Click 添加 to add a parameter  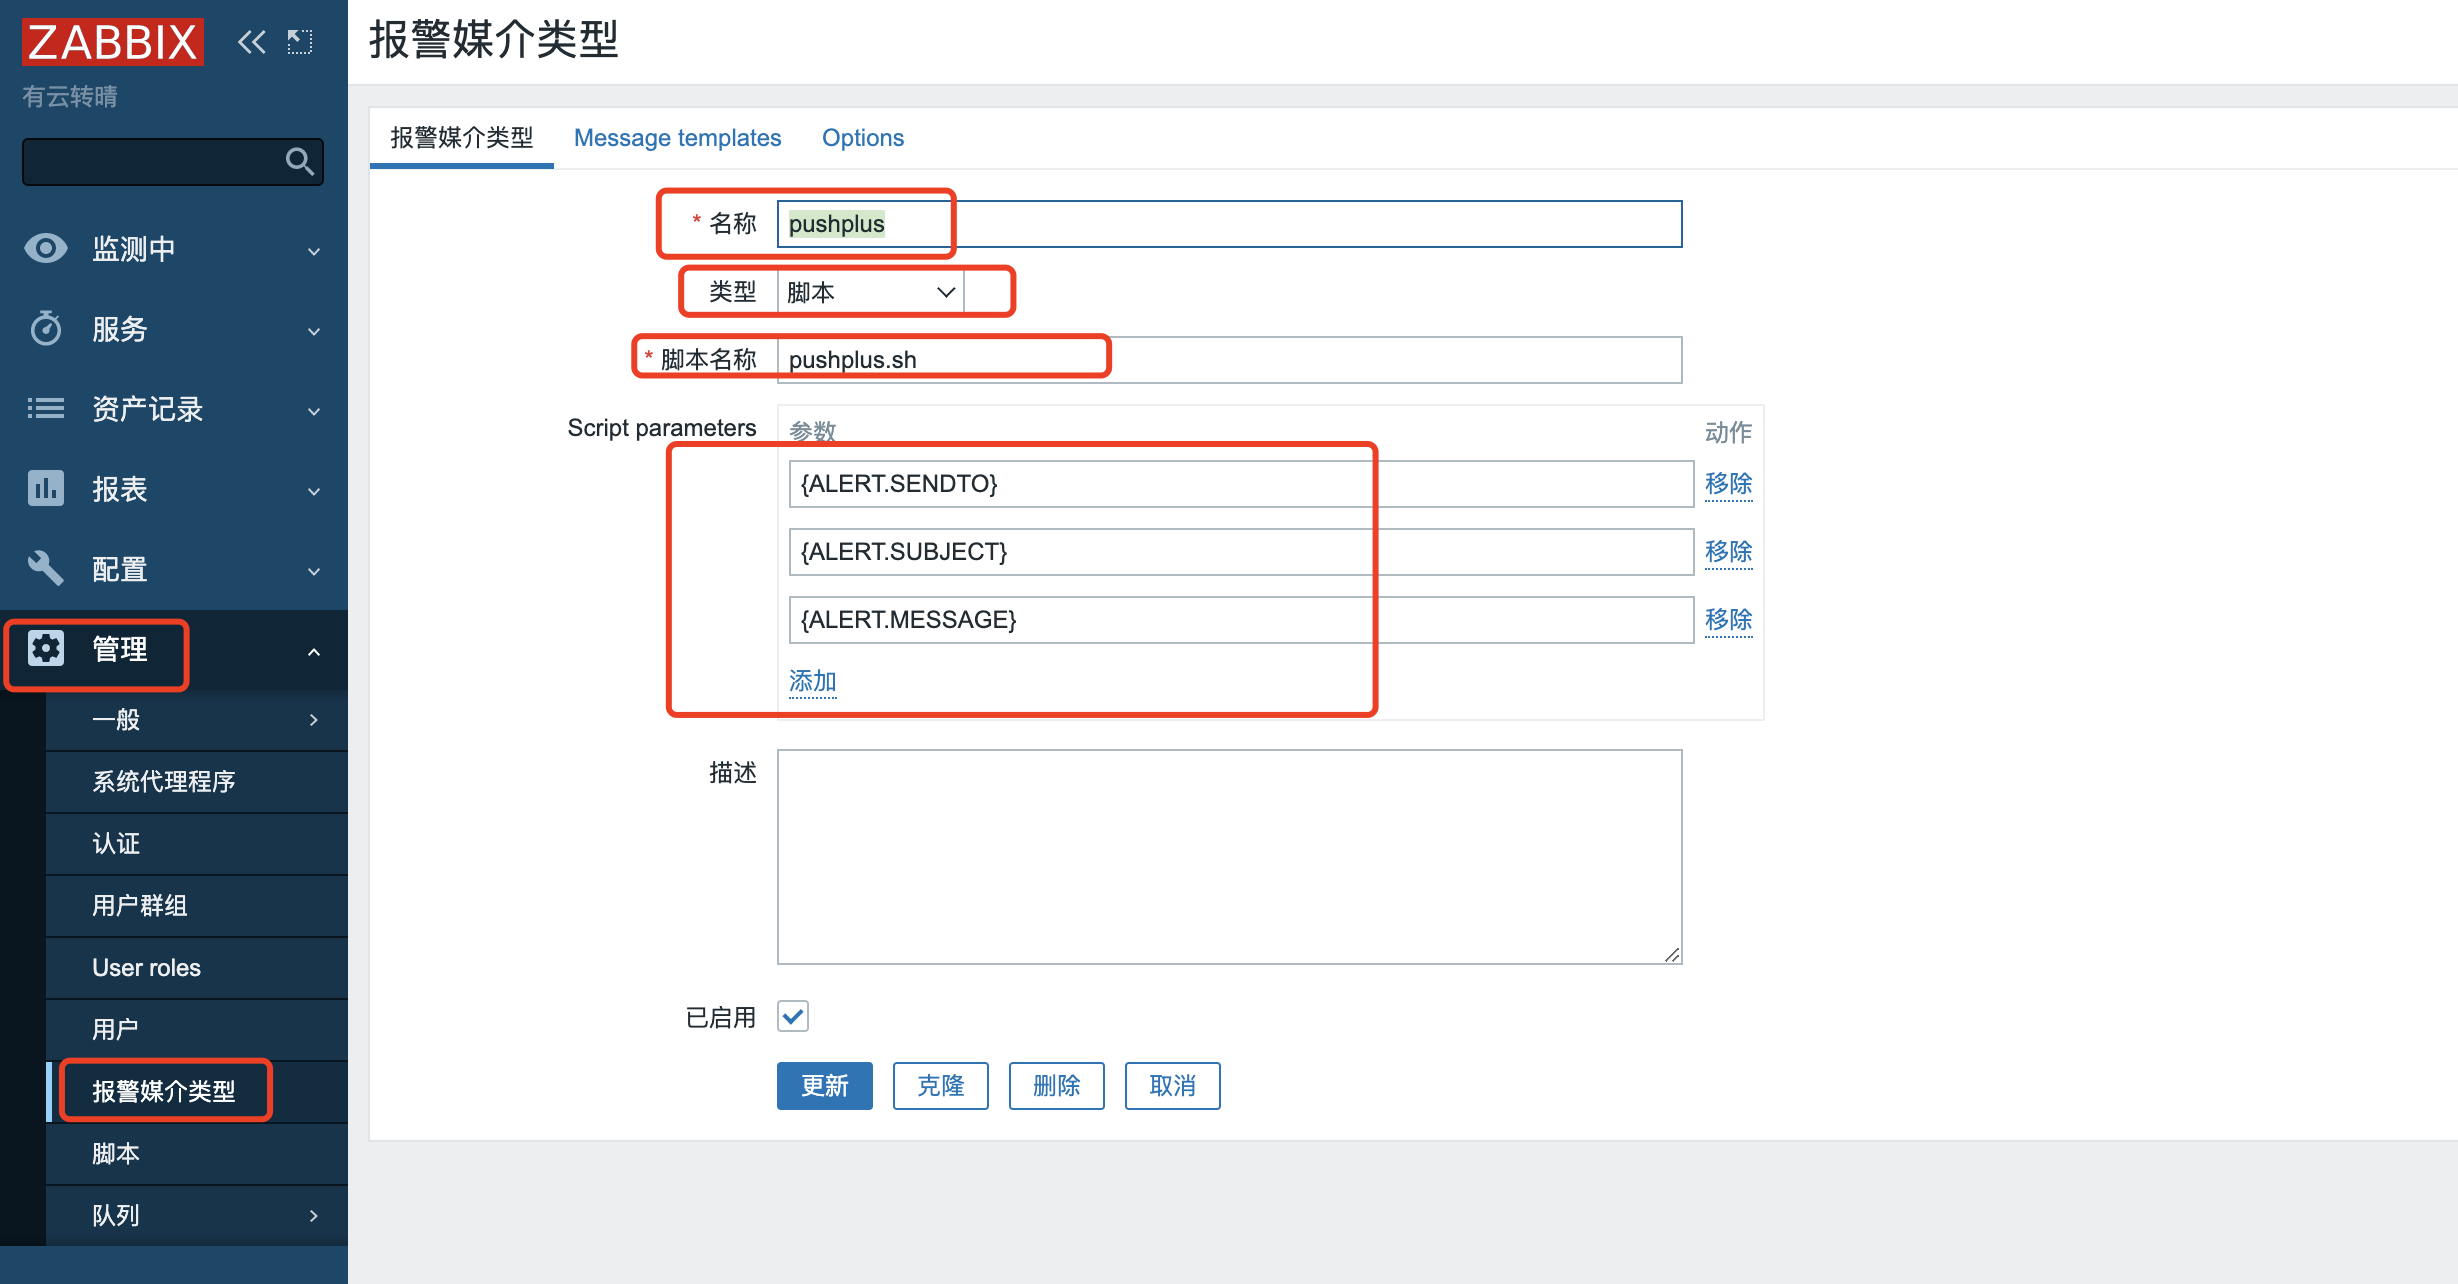point(812,681)
